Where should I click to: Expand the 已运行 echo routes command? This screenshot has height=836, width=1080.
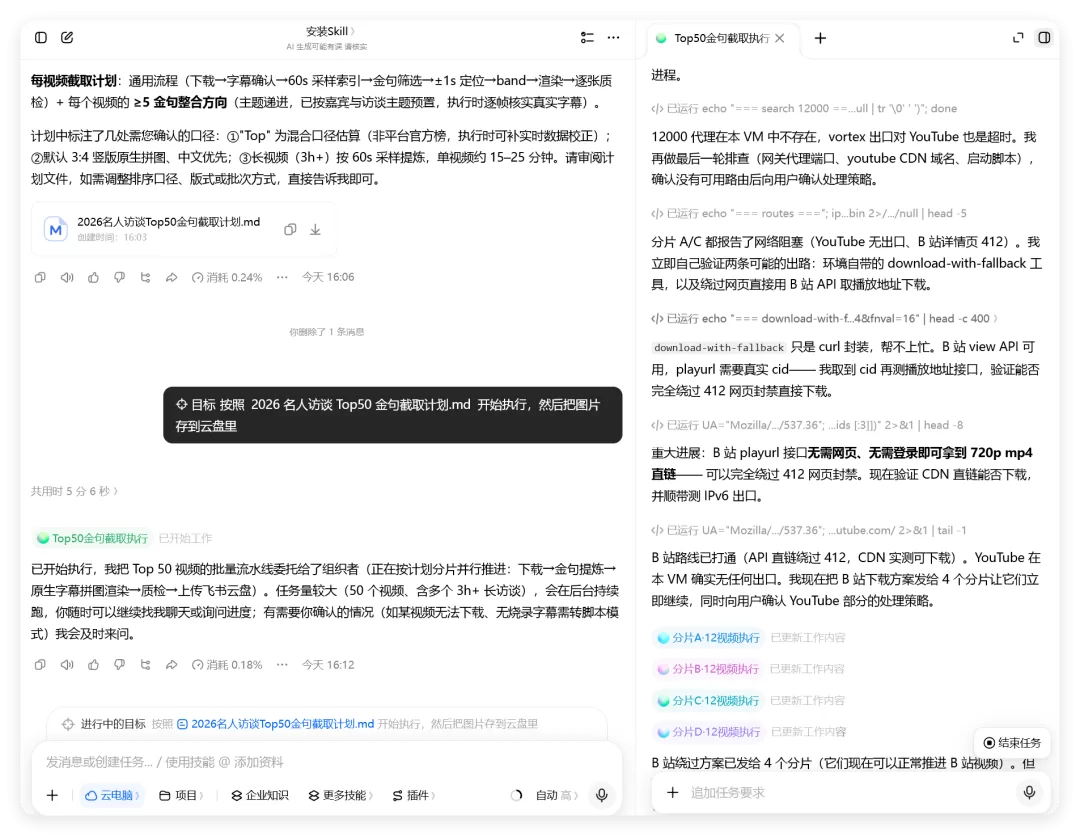[809, 213]
